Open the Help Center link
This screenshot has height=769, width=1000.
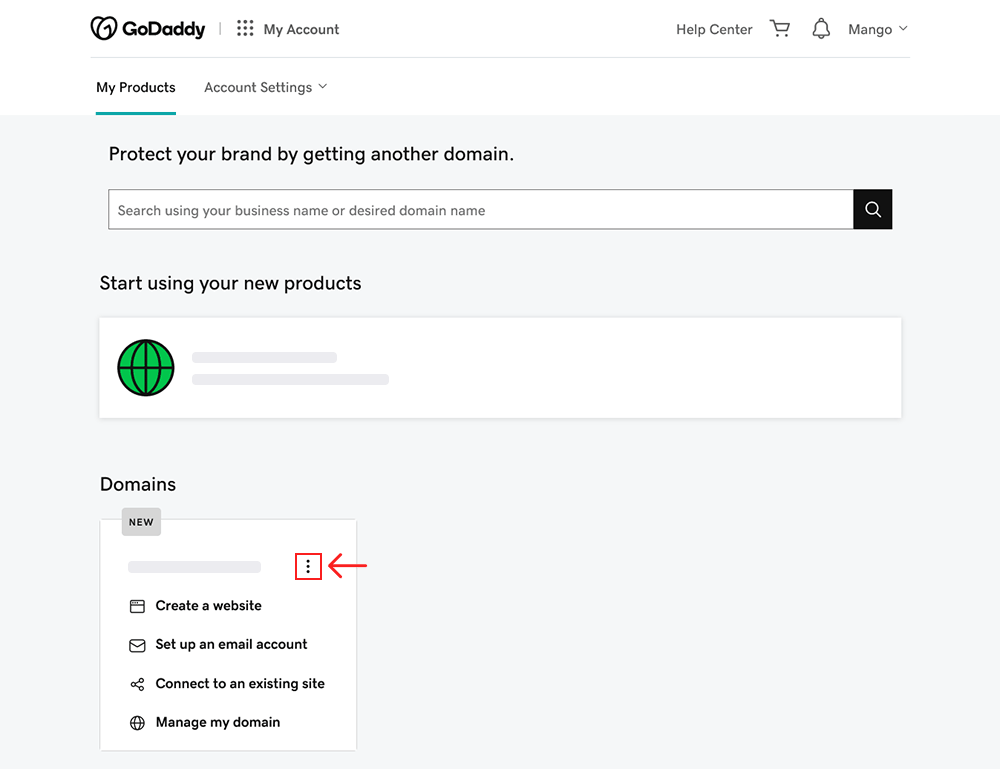tap(714, 29)
